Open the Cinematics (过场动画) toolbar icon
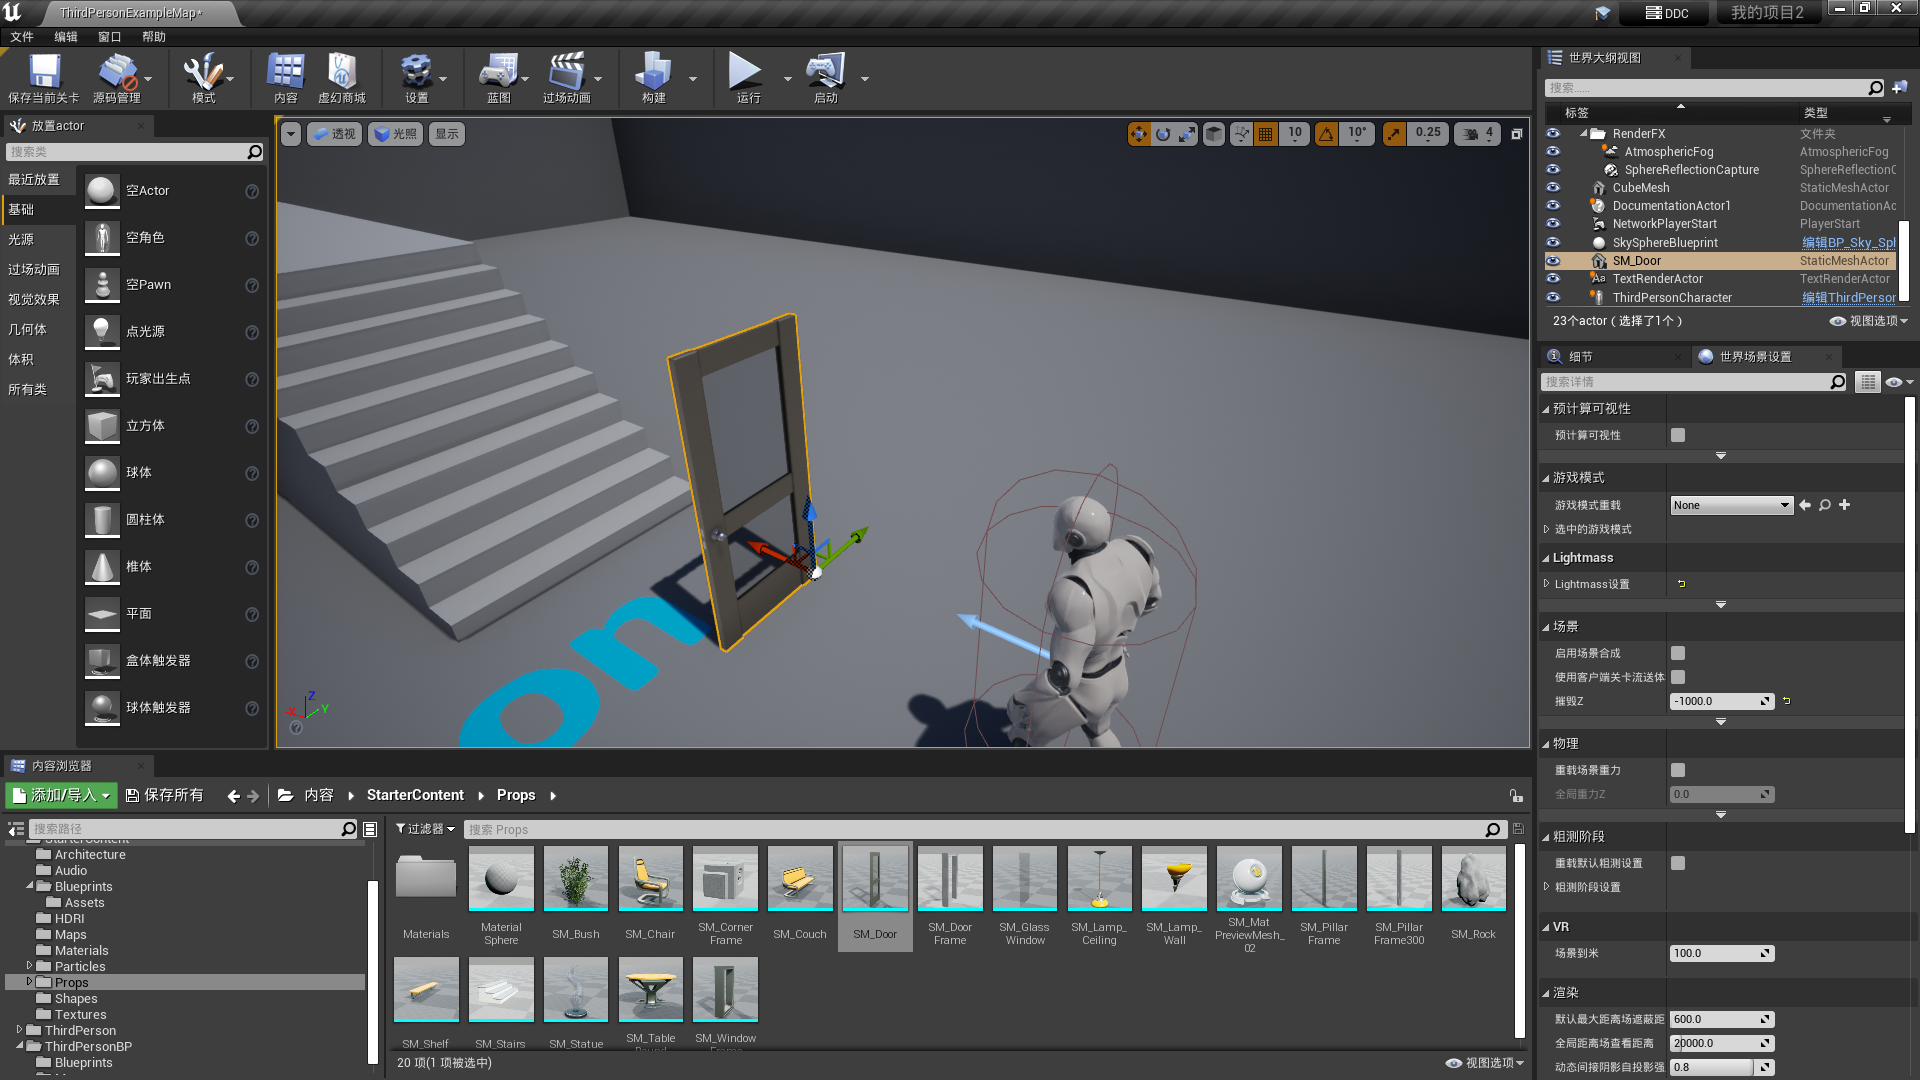Image resolution: width=1920 pixels, height=1080 pixels. (567, 78)
